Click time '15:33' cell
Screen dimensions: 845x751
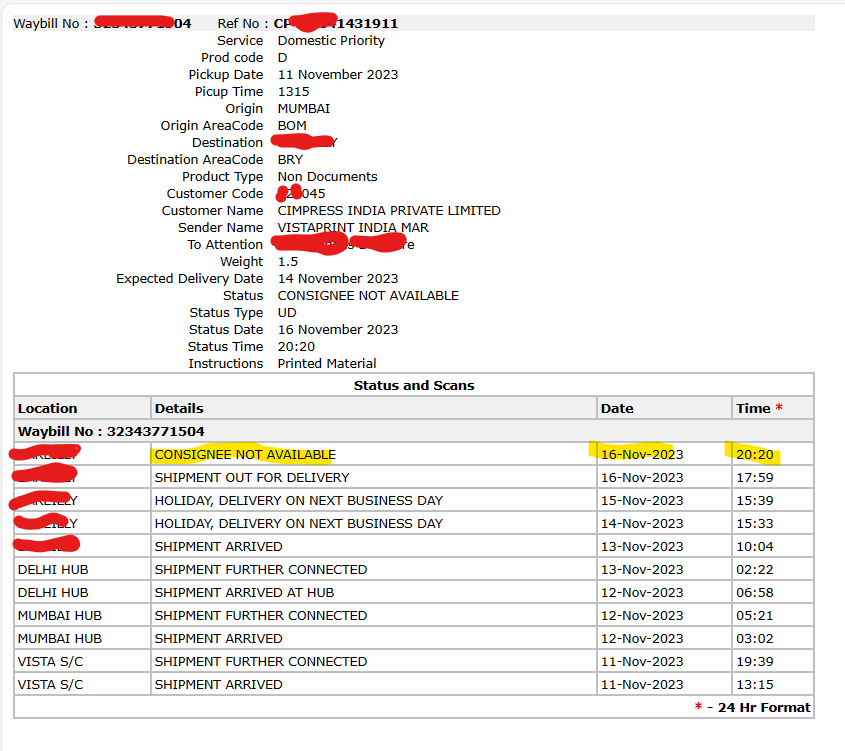(754, 524)
